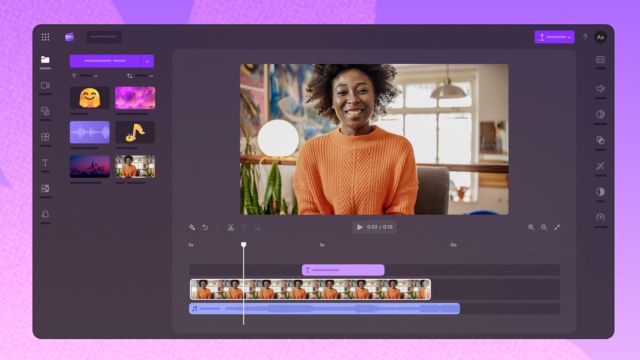The width and height of the screenshot is (640, 360).
Task: Zoom out on the timeline
Action: click(x=544, y=227)
